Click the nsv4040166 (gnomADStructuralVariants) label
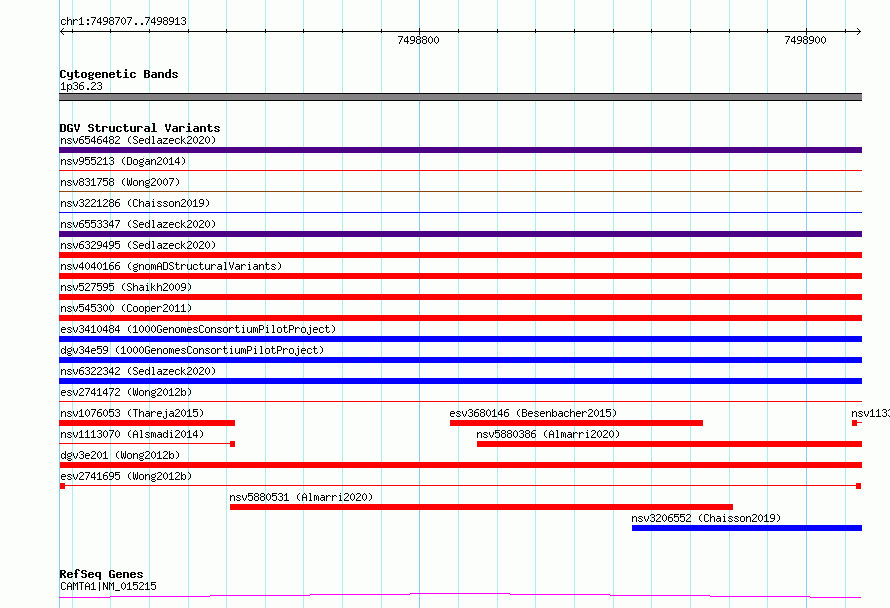This screenshot has width=890, height=608. pyautogui.click(x=171, y=266)
